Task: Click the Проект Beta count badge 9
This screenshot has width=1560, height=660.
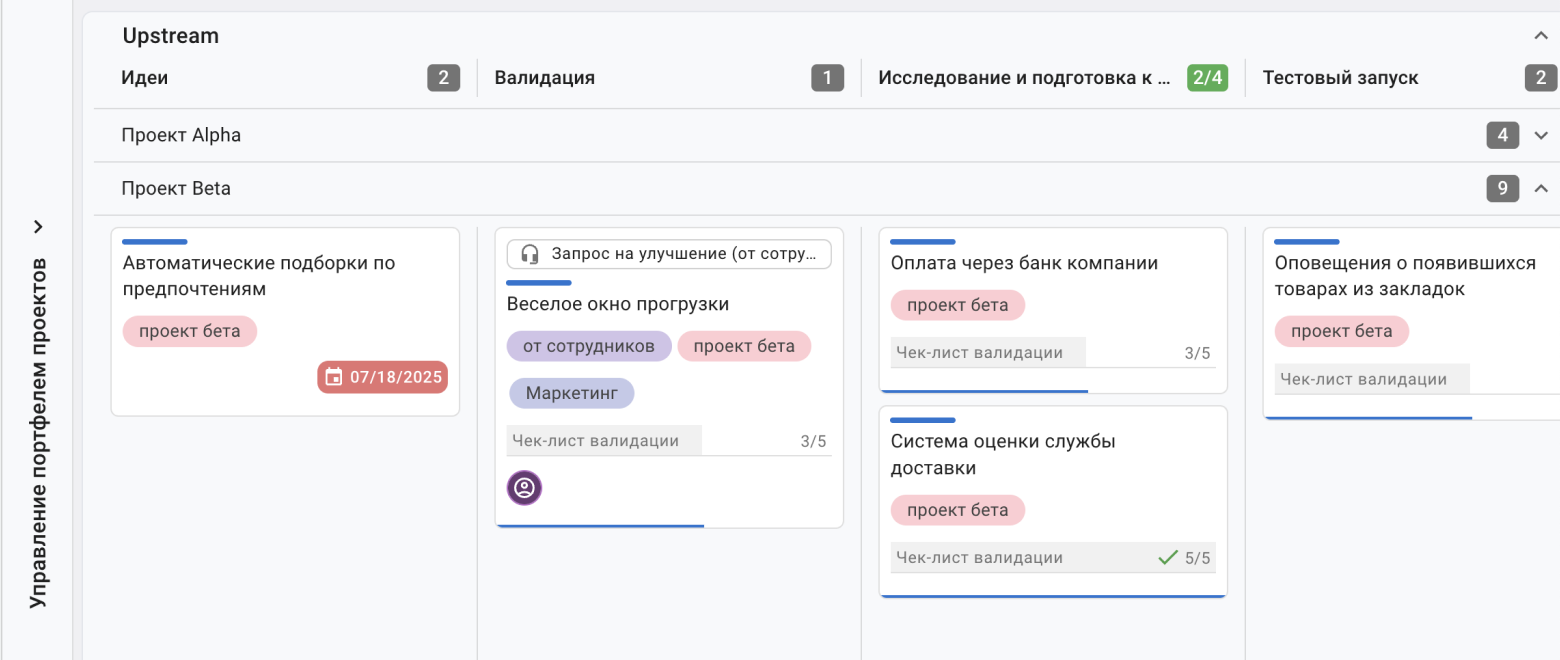Action: (x=1503, y=188)
